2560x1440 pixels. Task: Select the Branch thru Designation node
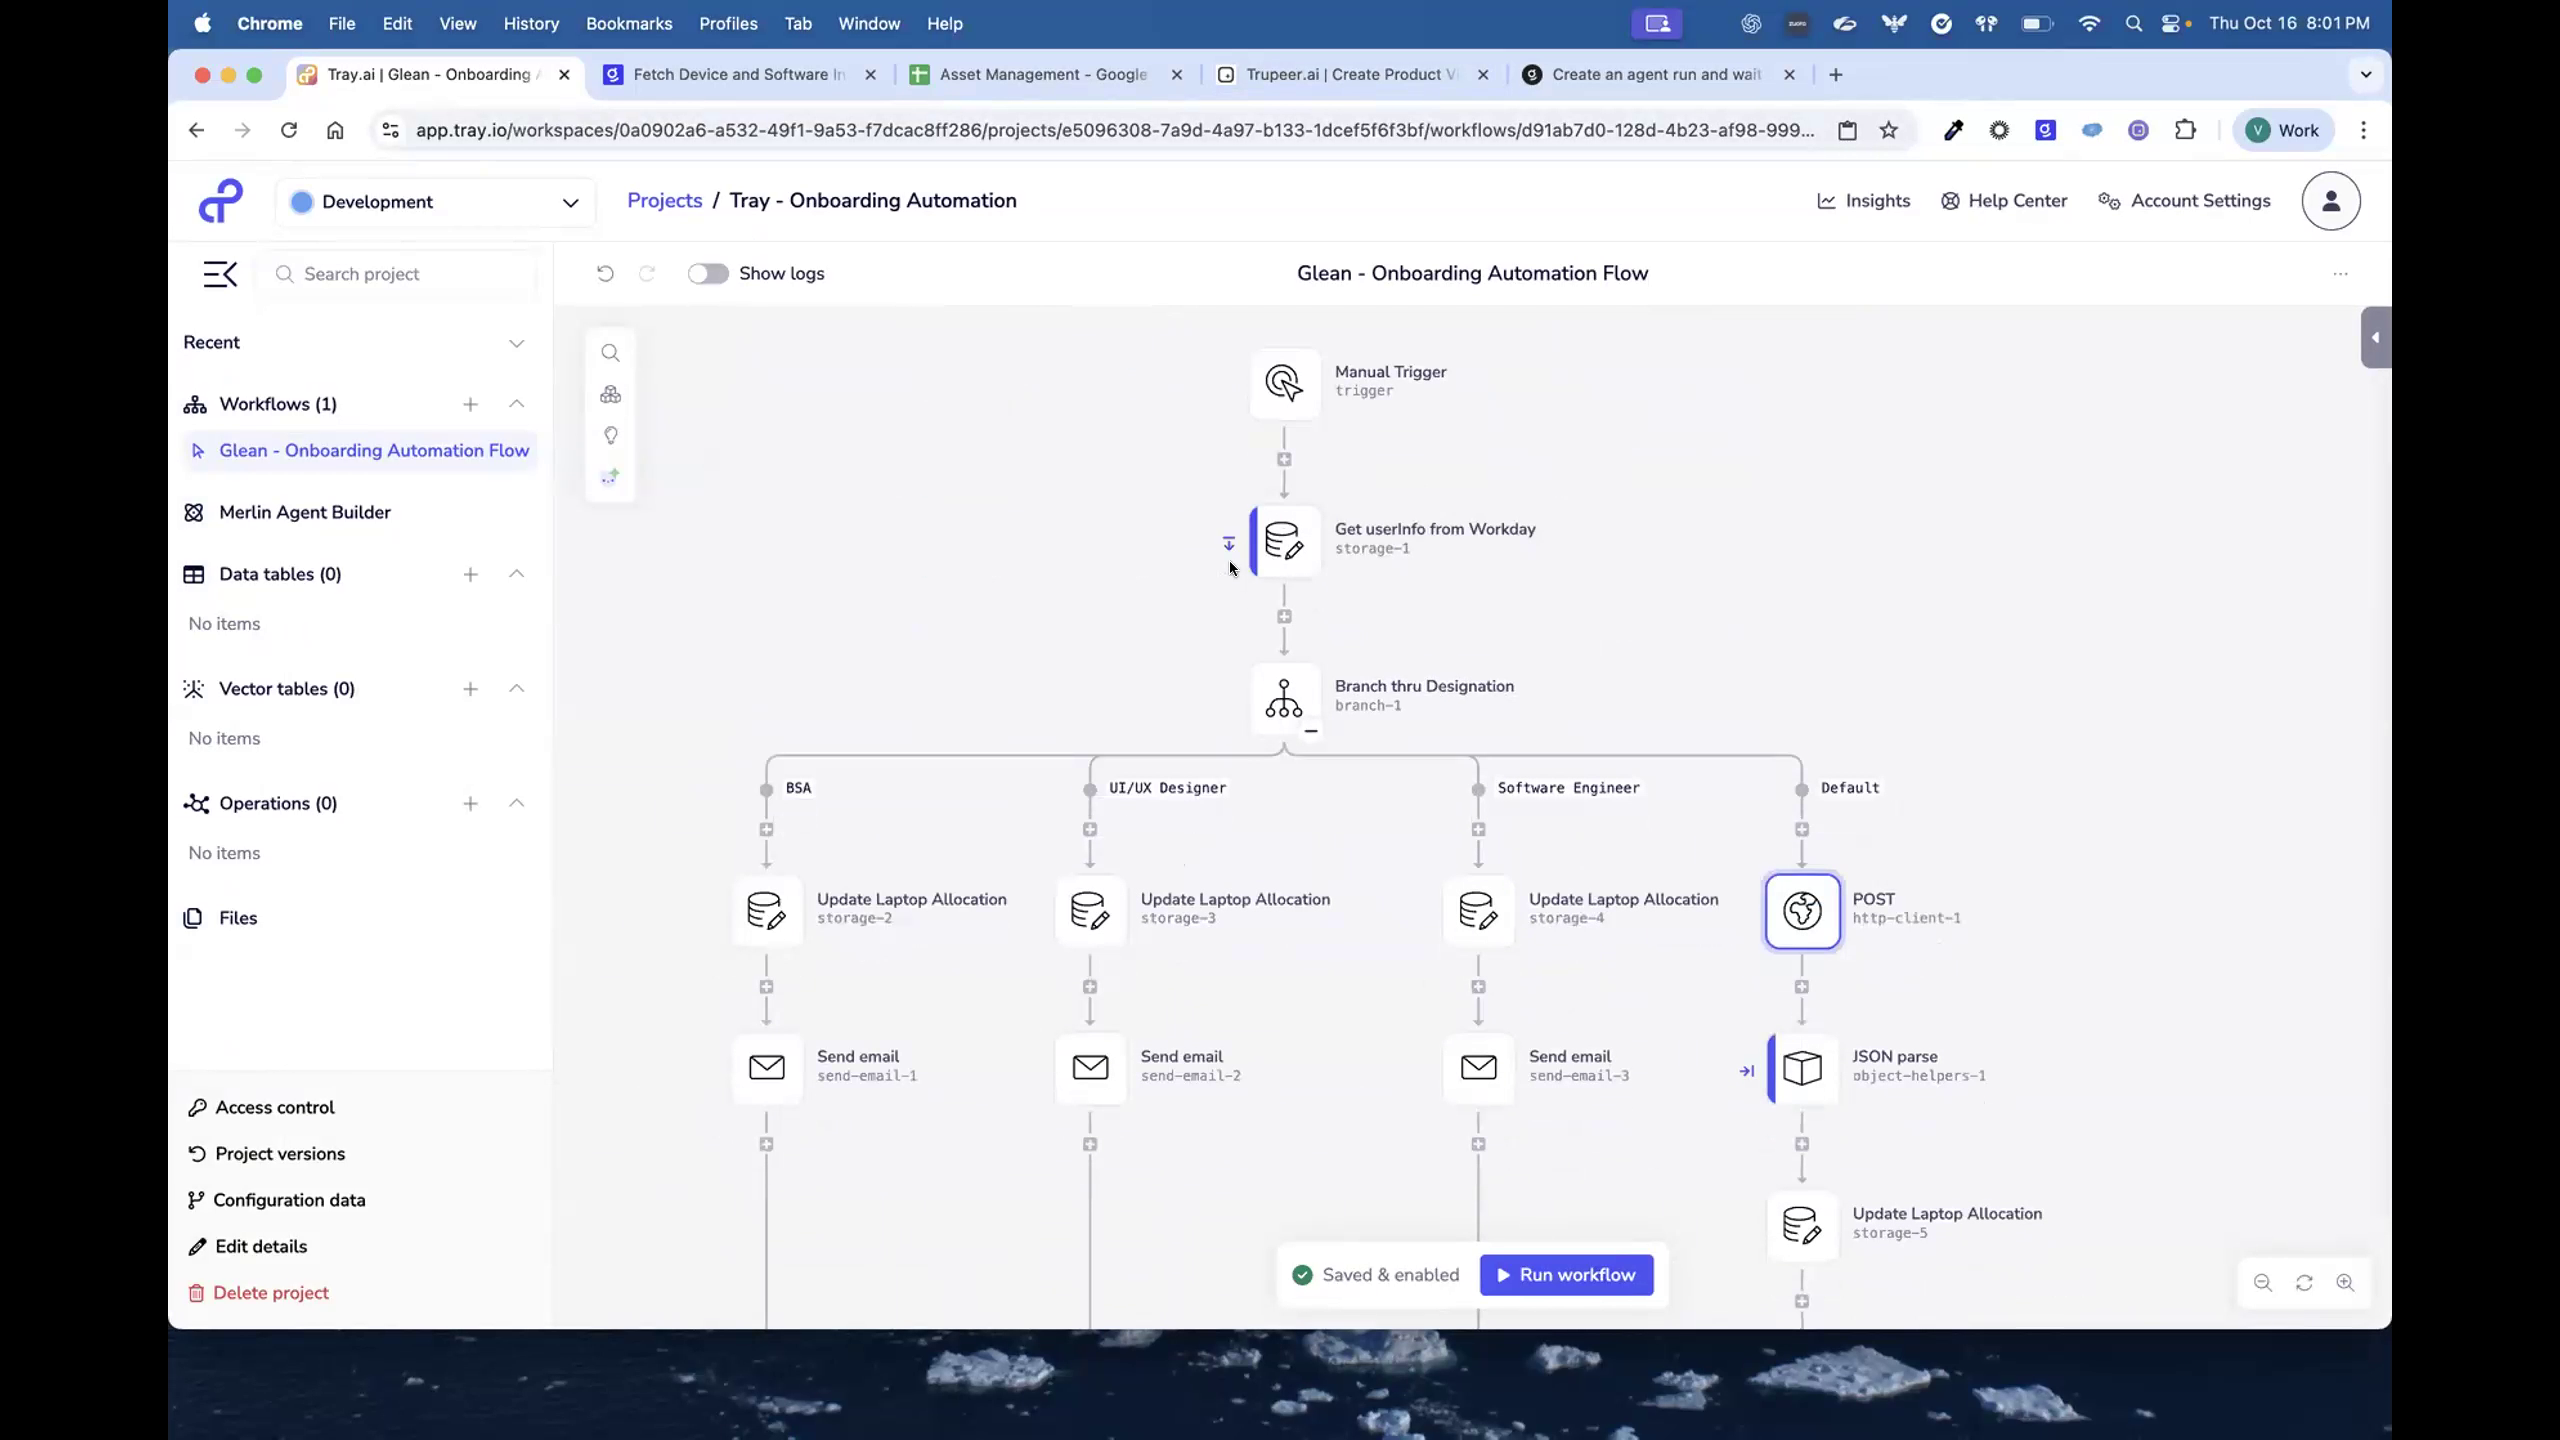click(1283, 698)
